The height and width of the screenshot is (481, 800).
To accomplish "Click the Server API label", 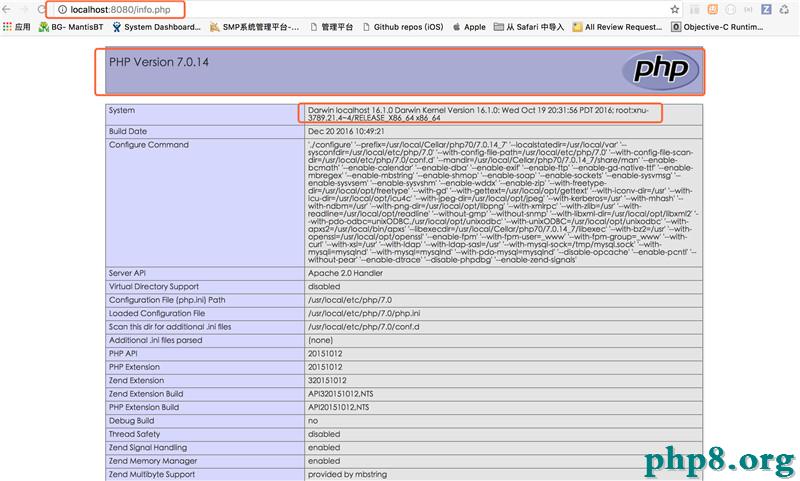I will point(127,273).
